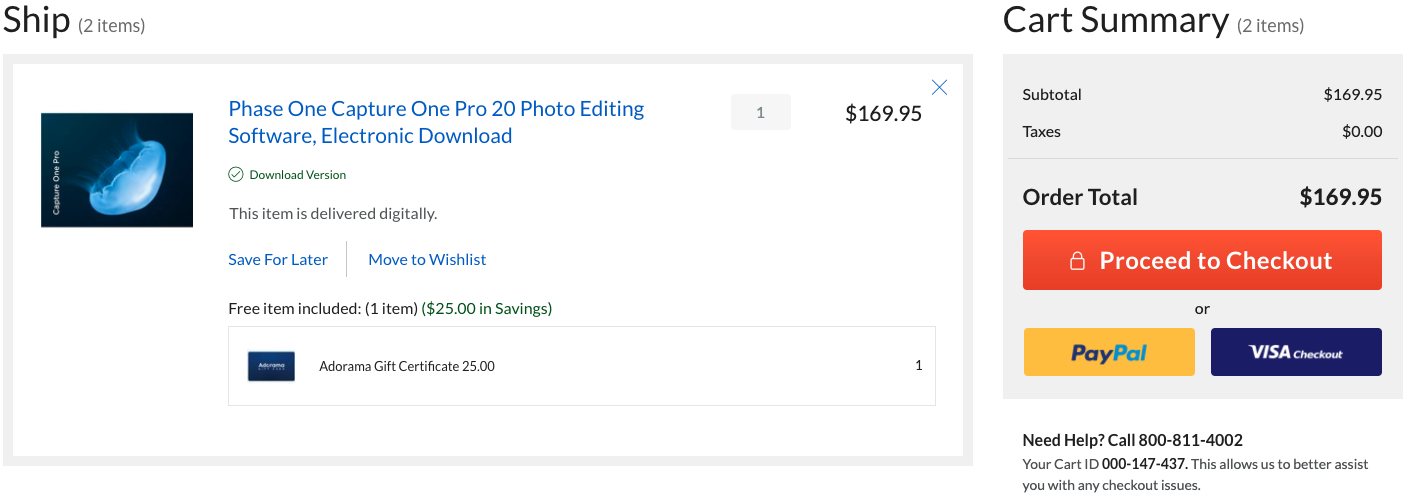The width and height of the screenshot is (1406, 499).
Task: Save the item with Save For Later
Action: click(x=278, y=260)
